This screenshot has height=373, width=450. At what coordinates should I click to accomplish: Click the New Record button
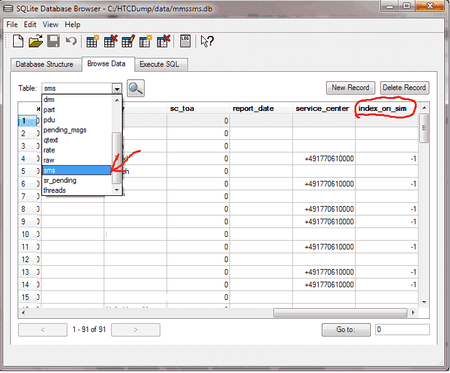click(350, 88)
